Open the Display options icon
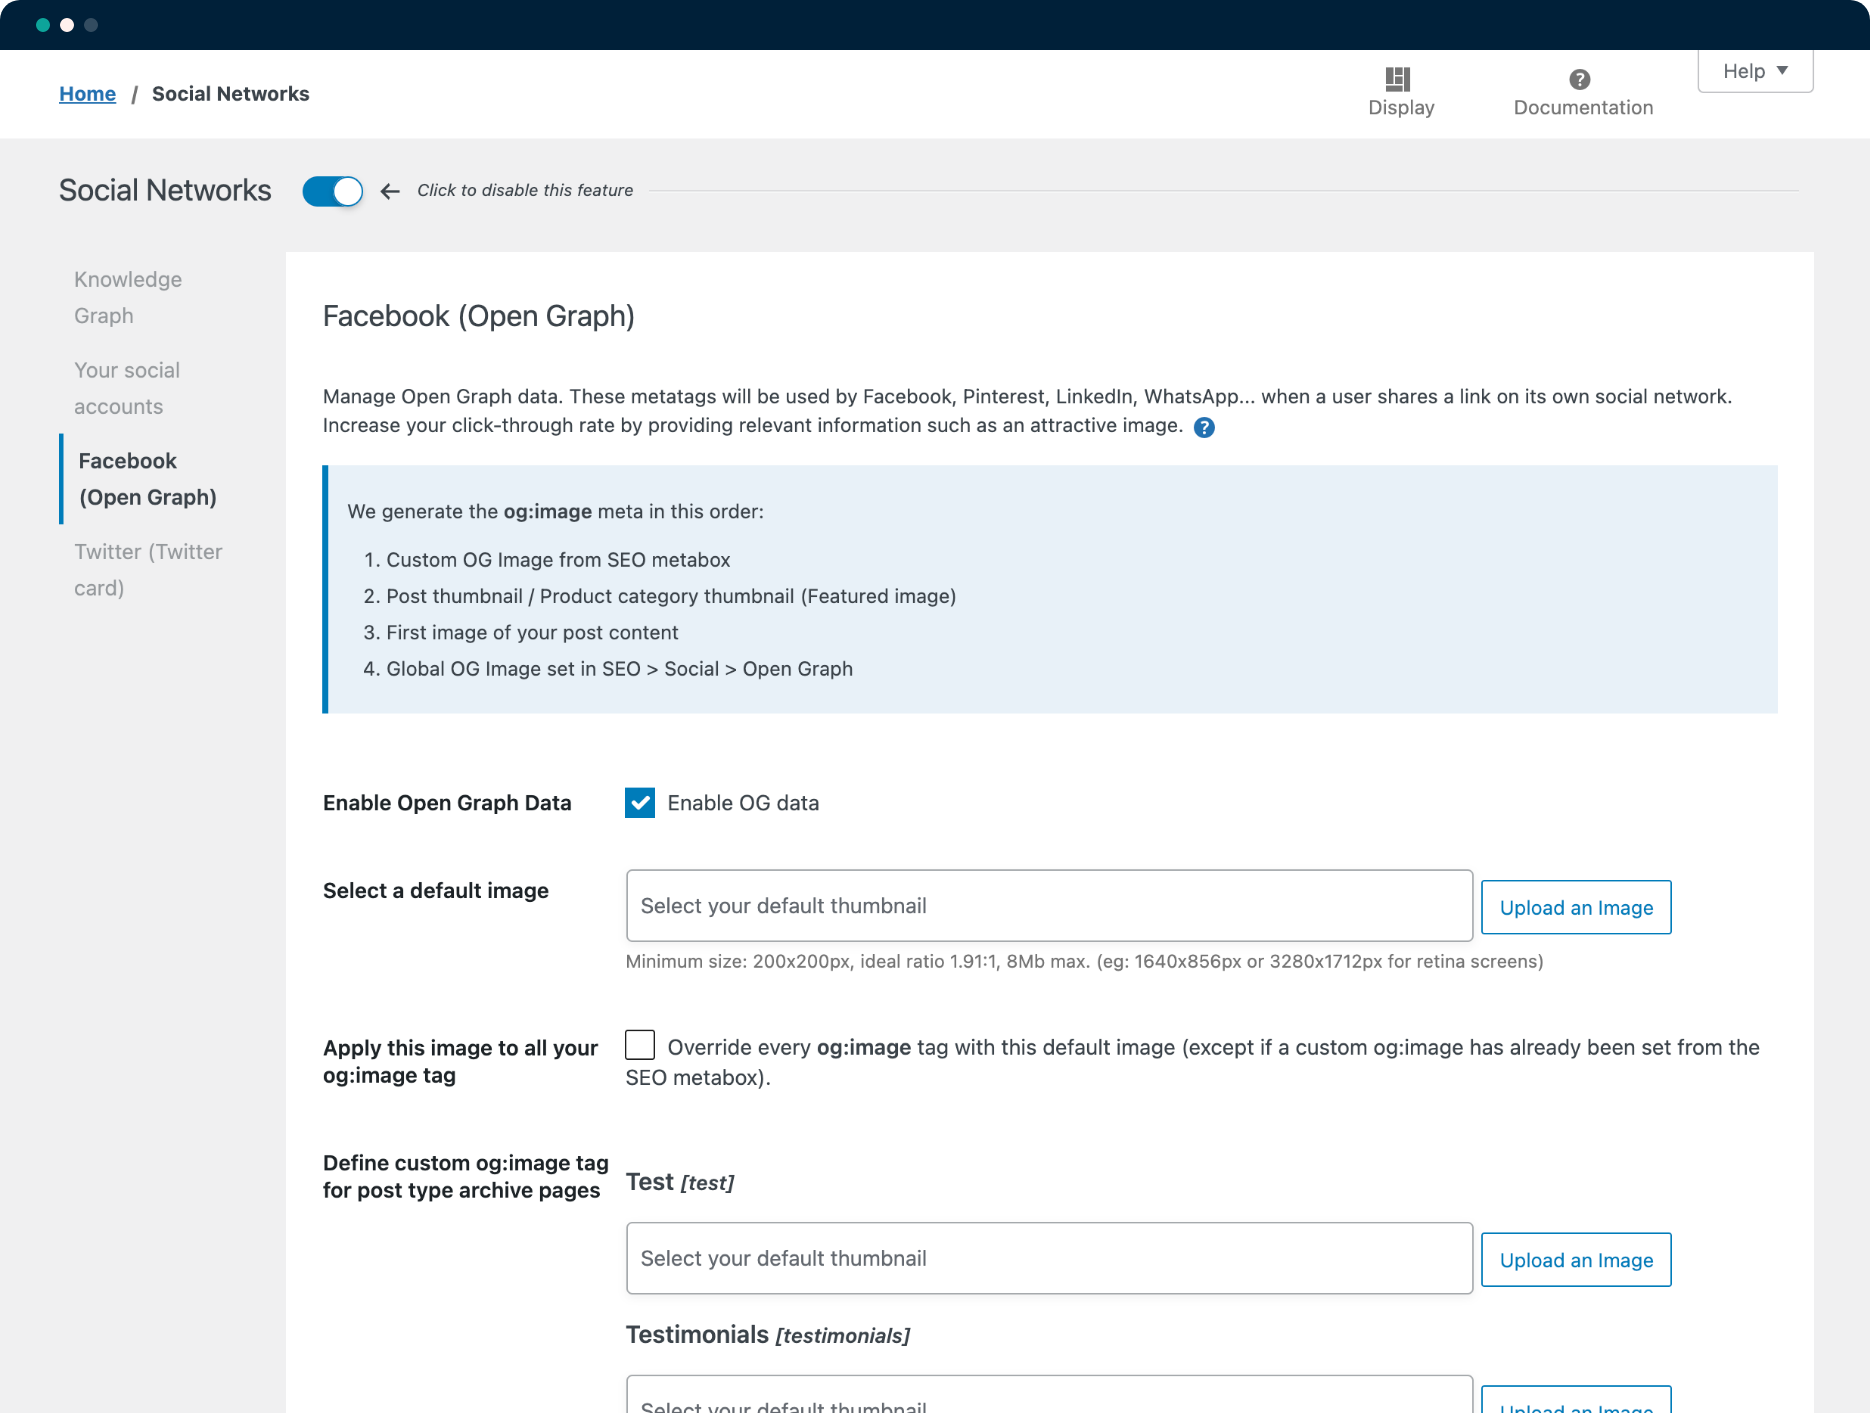 1398,79
